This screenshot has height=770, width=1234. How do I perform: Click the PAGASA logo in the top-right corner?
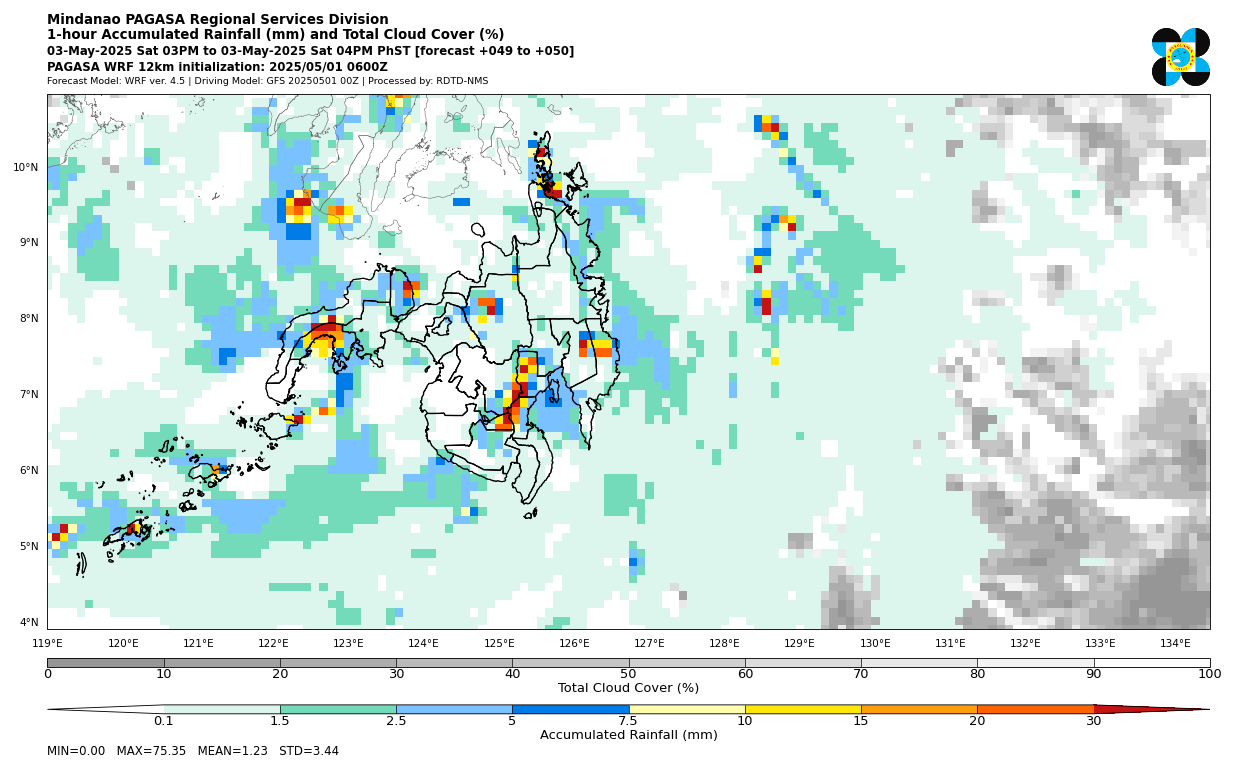pyautogui.click(x=1180, y=57)
